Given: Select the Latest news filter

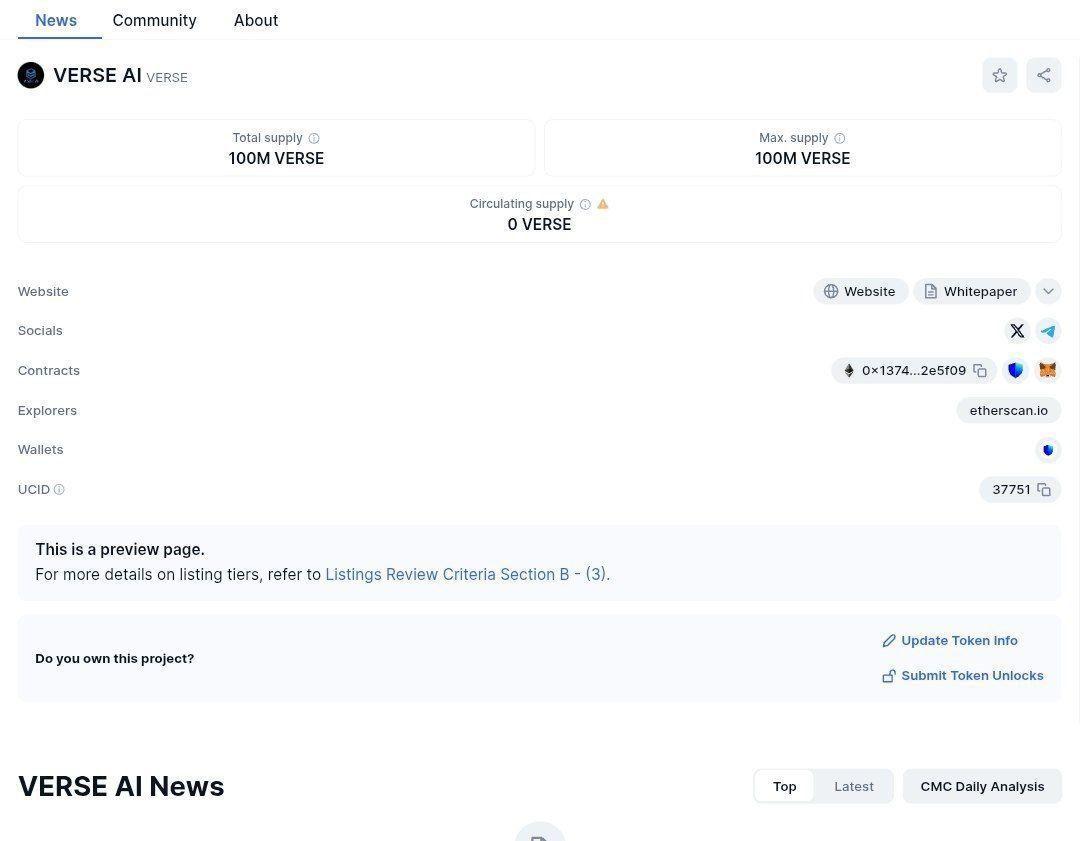Looking at the screenshot, I should click(x=853, y=787).
